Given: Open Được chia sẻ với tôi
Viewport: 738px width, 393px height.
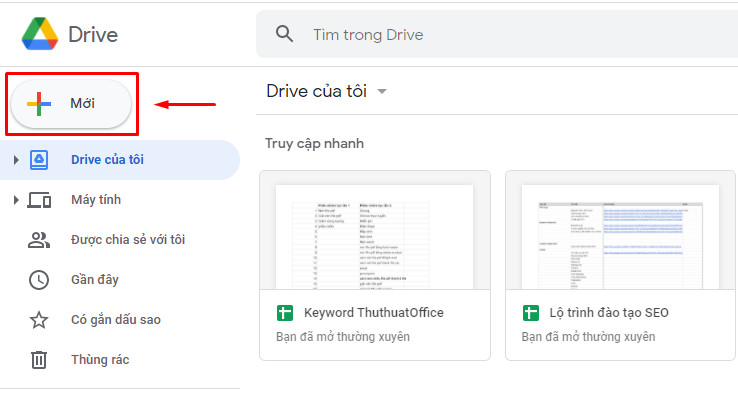Looking at the screenshot, I should click(120, 240).
